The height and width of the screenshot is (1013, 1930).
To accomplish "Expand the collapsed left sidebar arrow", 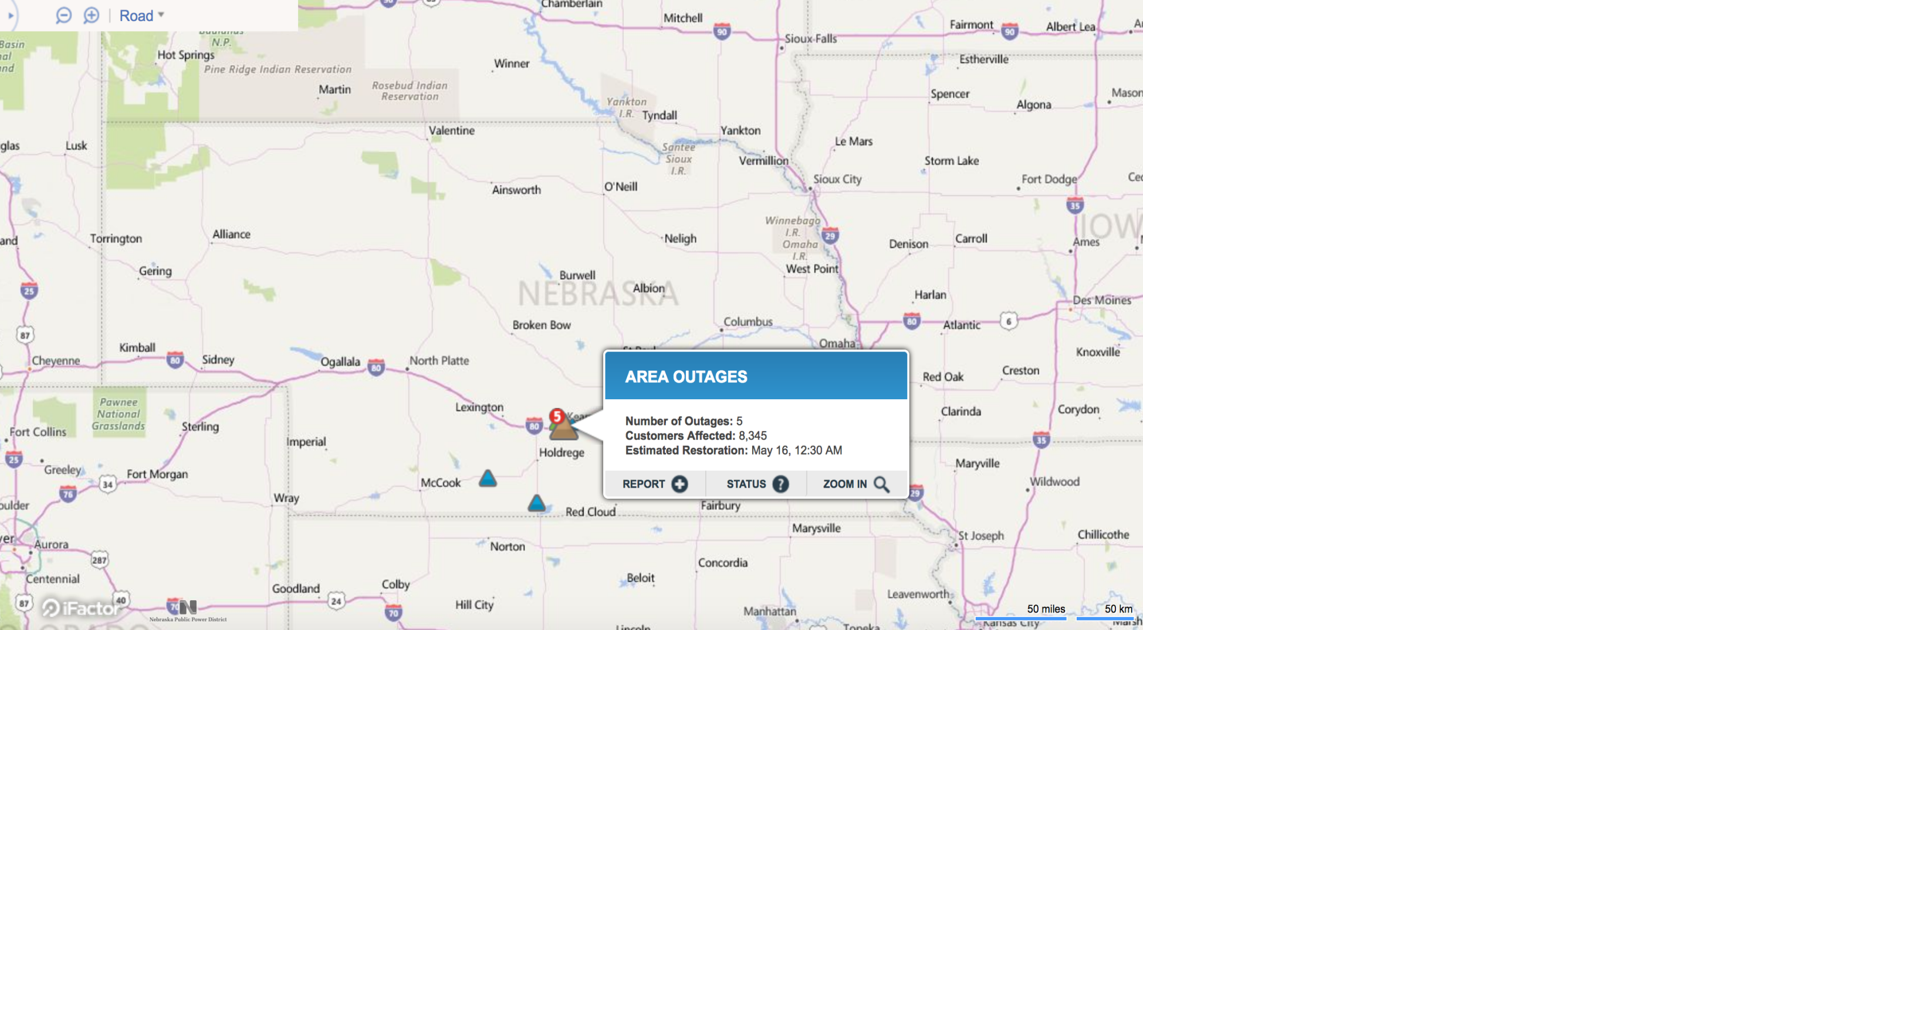I will pos(11,15).
